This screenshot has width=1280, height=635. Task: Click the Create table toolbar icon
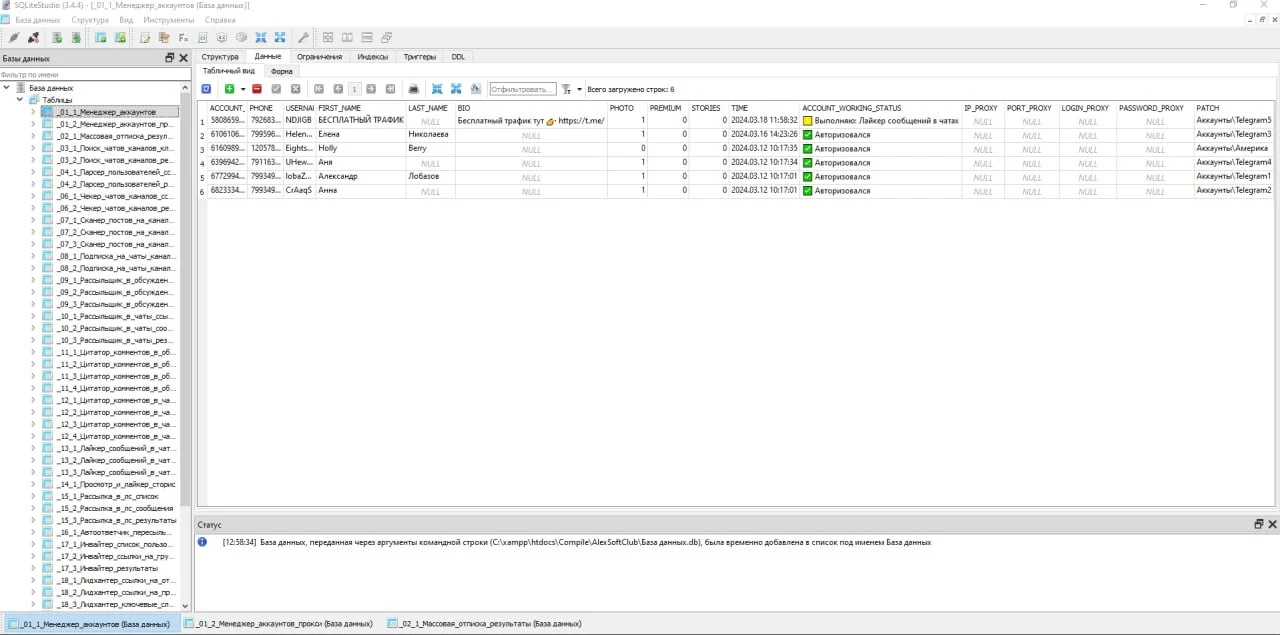pos(101,38)
